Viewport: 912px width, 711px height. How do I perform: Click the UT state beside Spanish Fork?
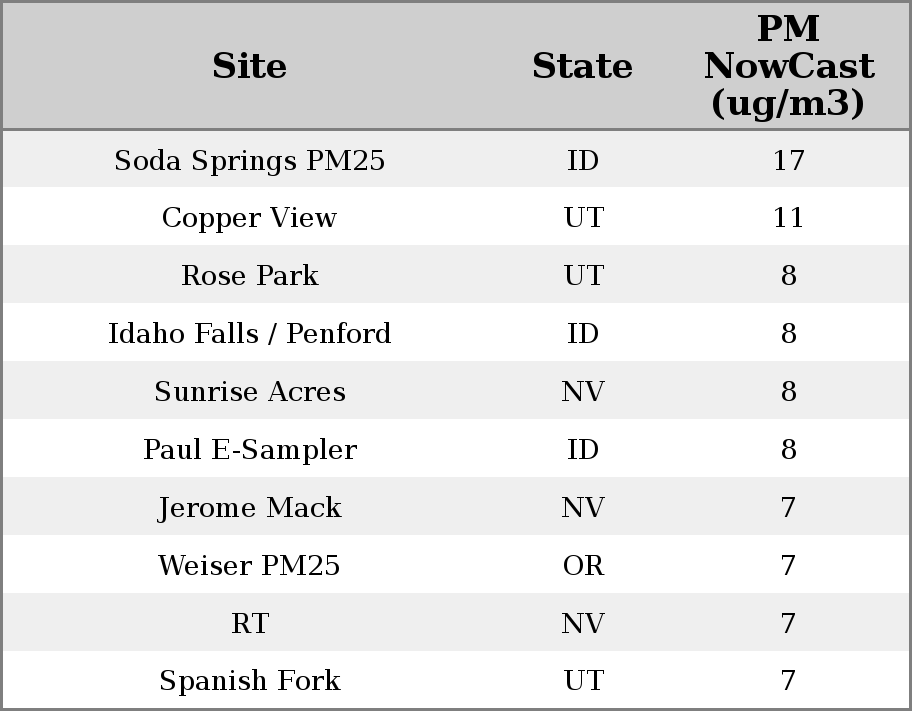tap(583, 681)
